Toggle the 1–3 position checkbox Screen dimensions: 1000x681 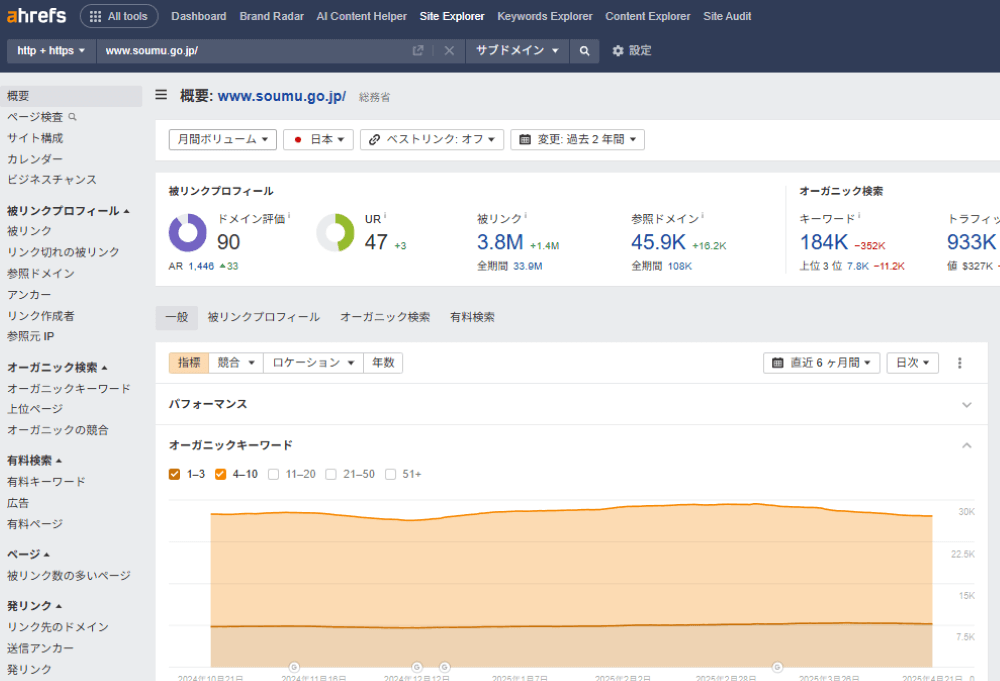tap(174, 474)
